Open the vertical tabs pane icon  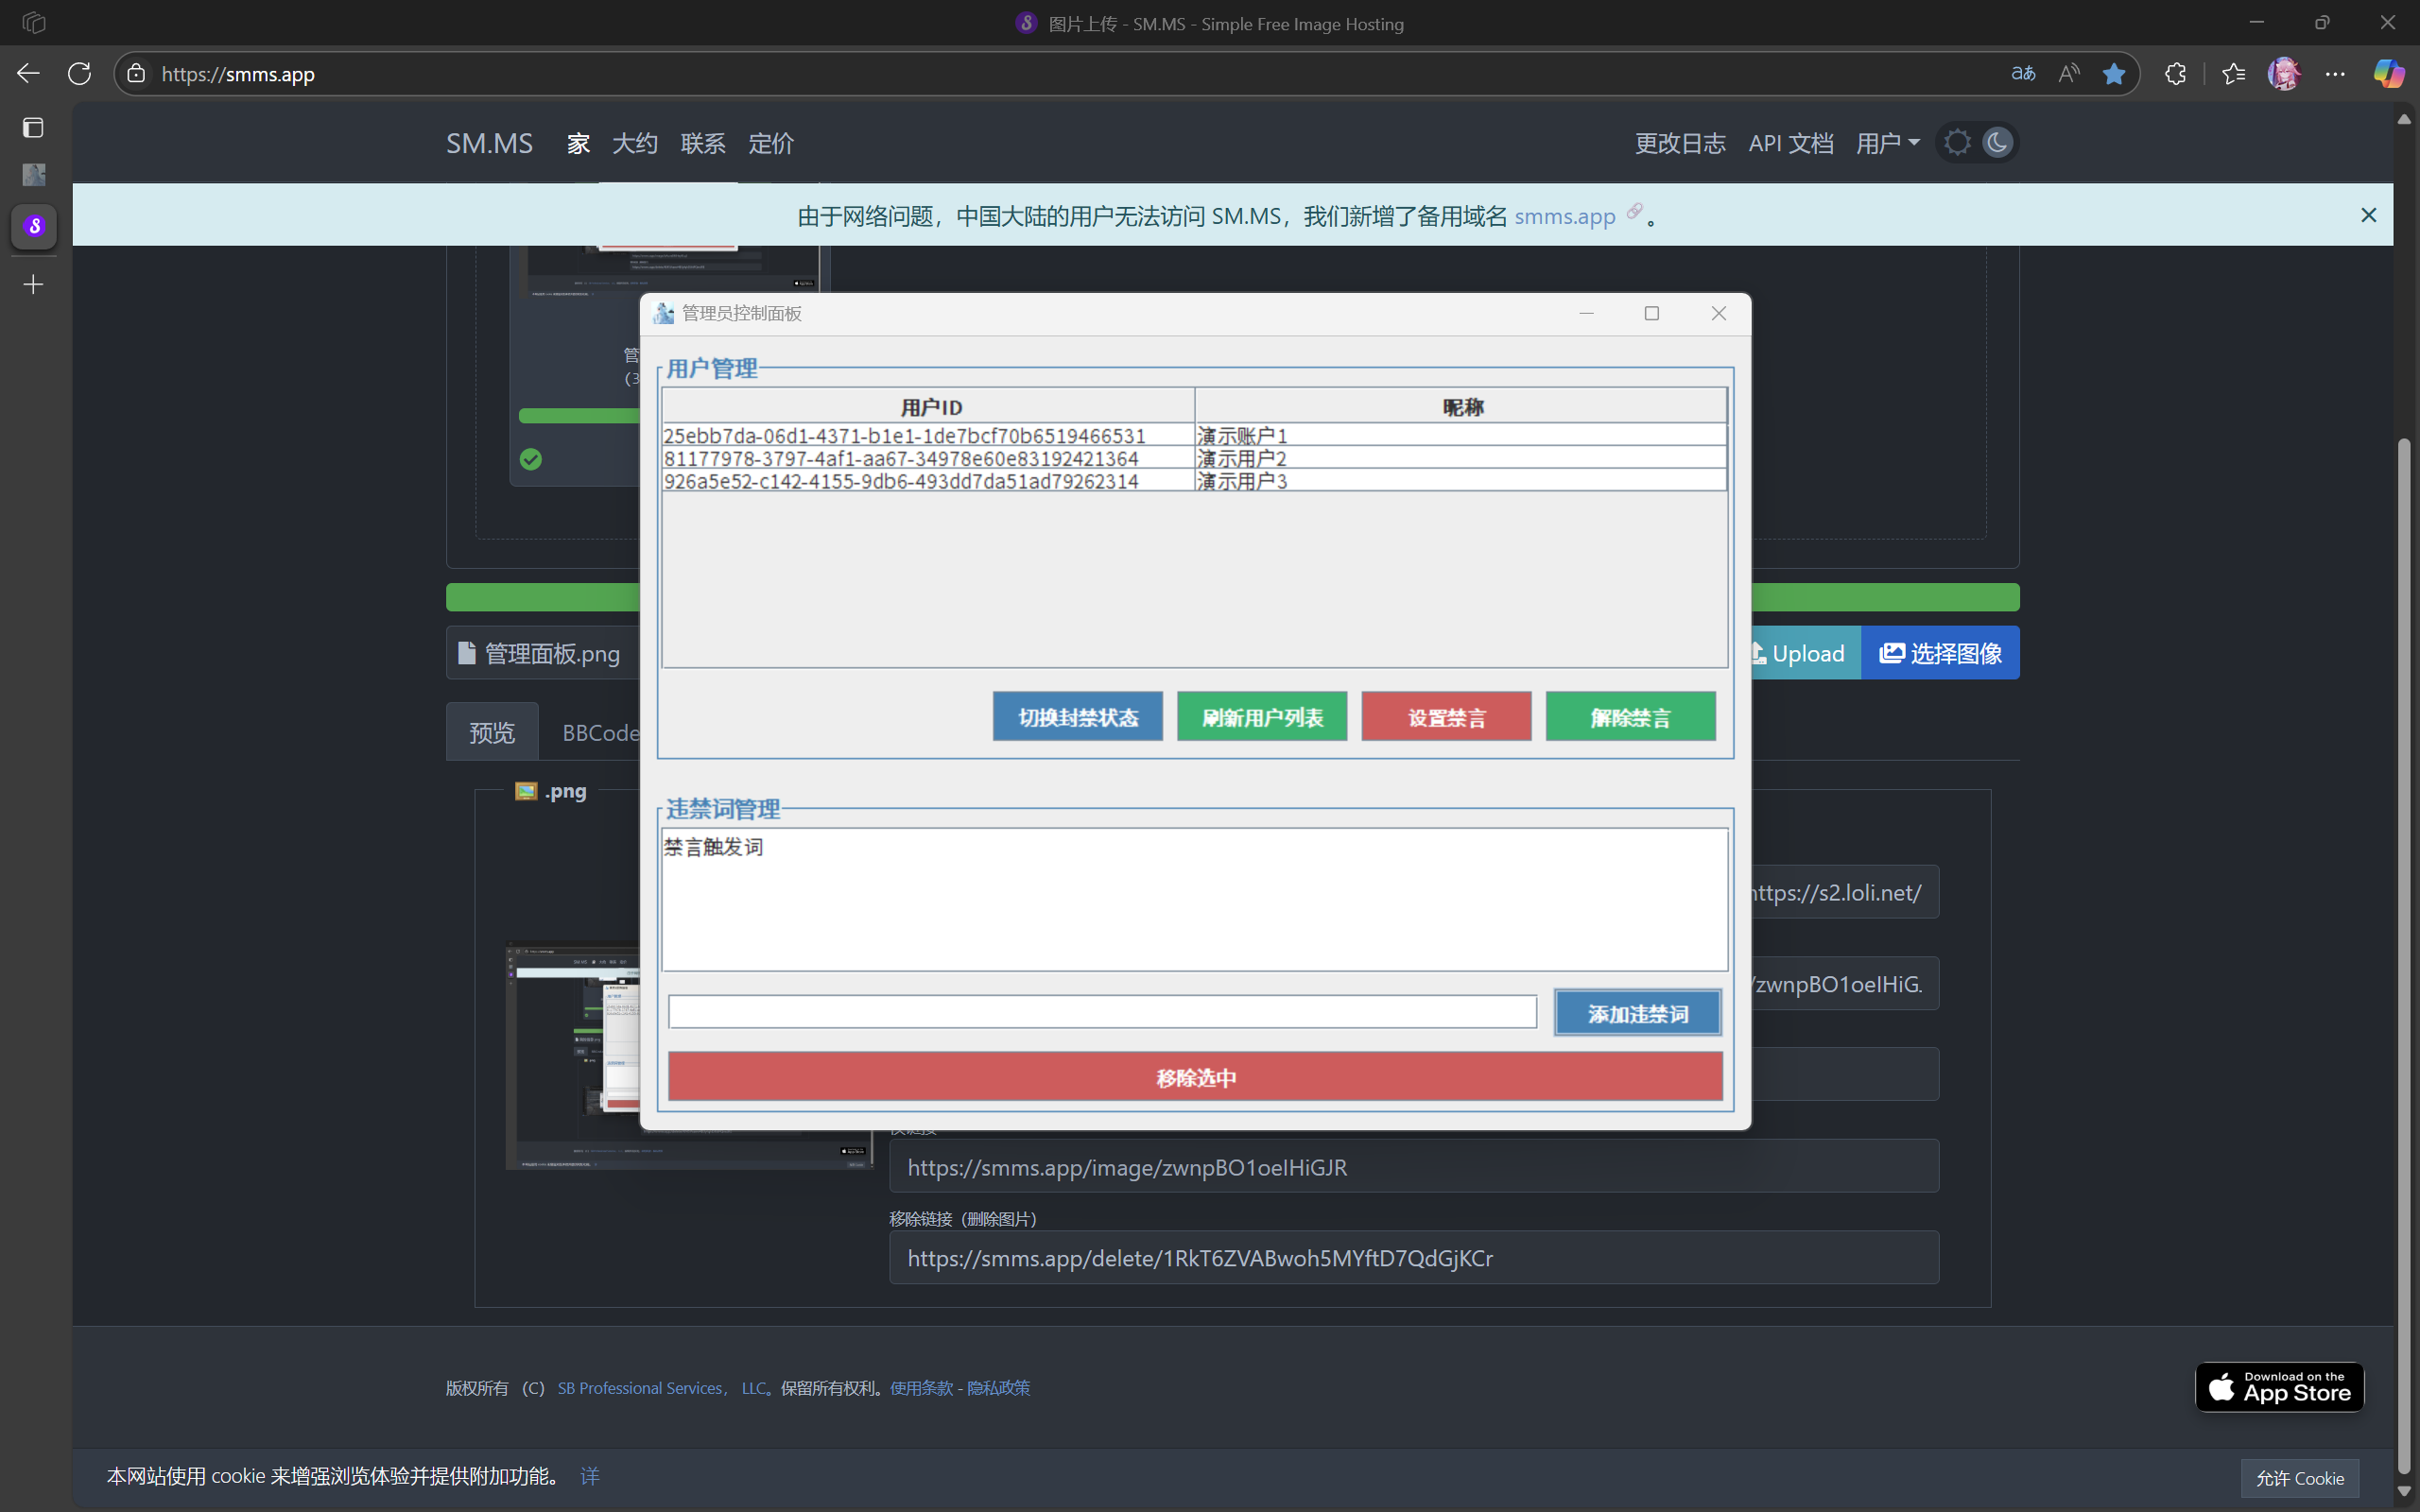coord(33,128)
